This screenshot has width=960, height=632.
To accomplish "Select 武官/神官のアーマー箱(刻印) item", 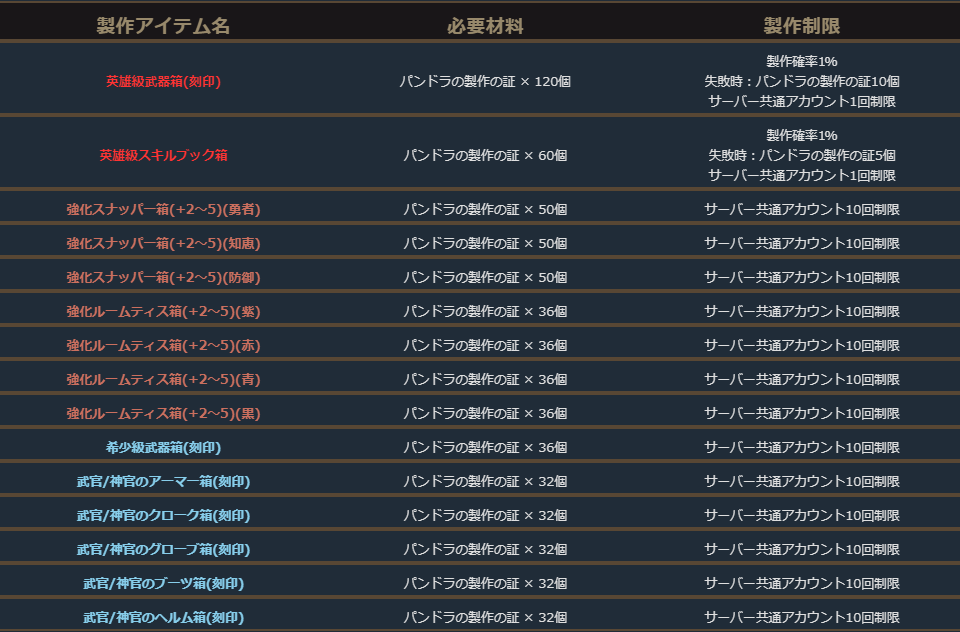I will [x=163, y=481].
